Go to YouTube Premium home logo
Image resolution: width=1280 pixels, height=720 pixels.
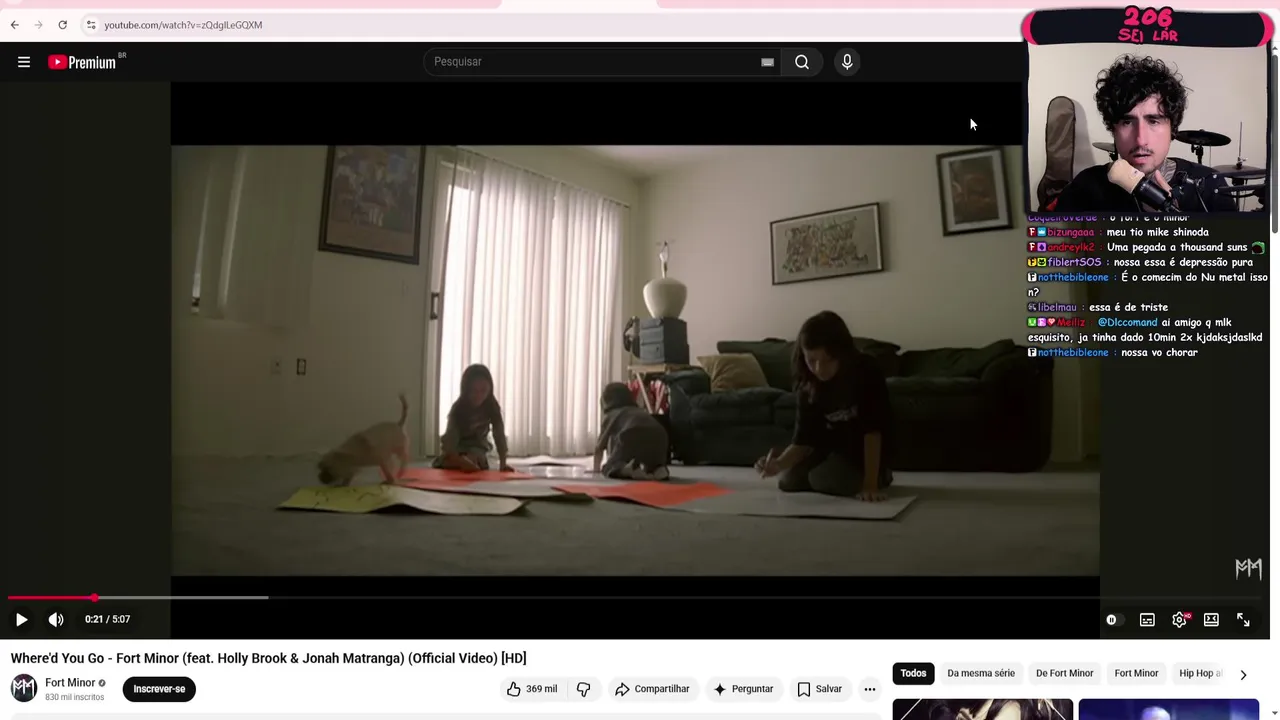coord(82,62)
